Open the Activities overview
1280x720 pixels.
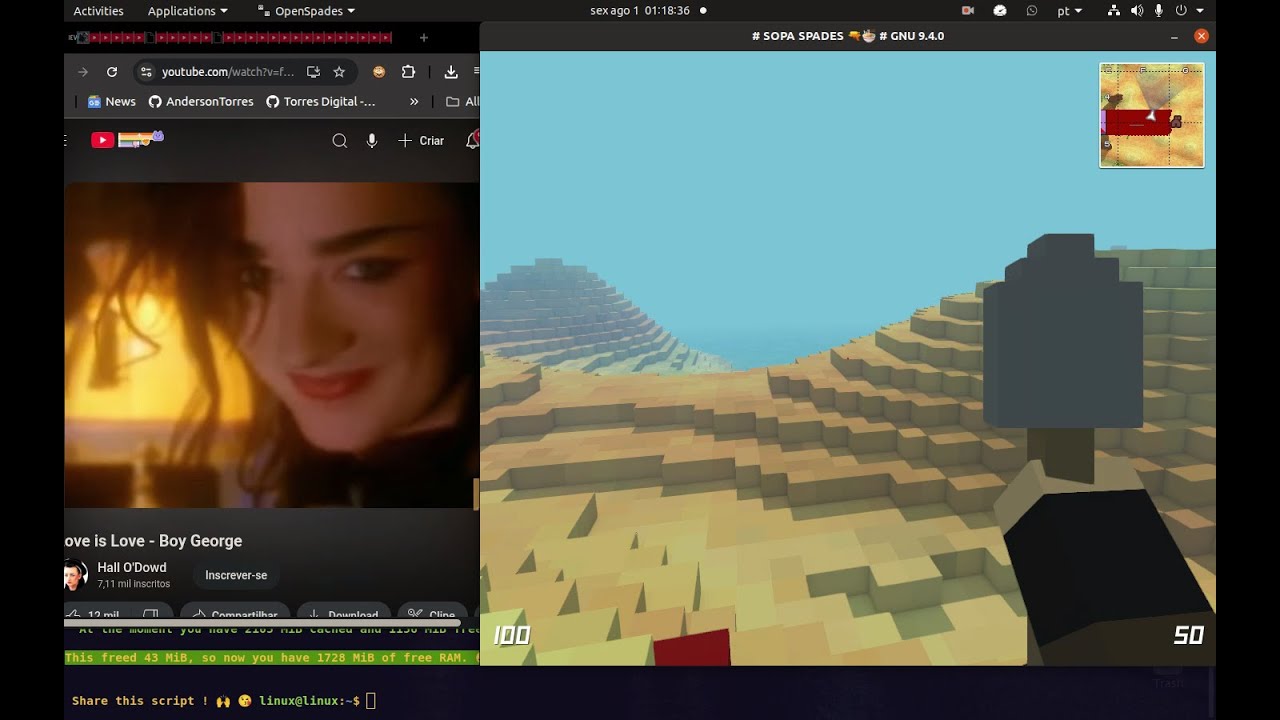point(98,11)
